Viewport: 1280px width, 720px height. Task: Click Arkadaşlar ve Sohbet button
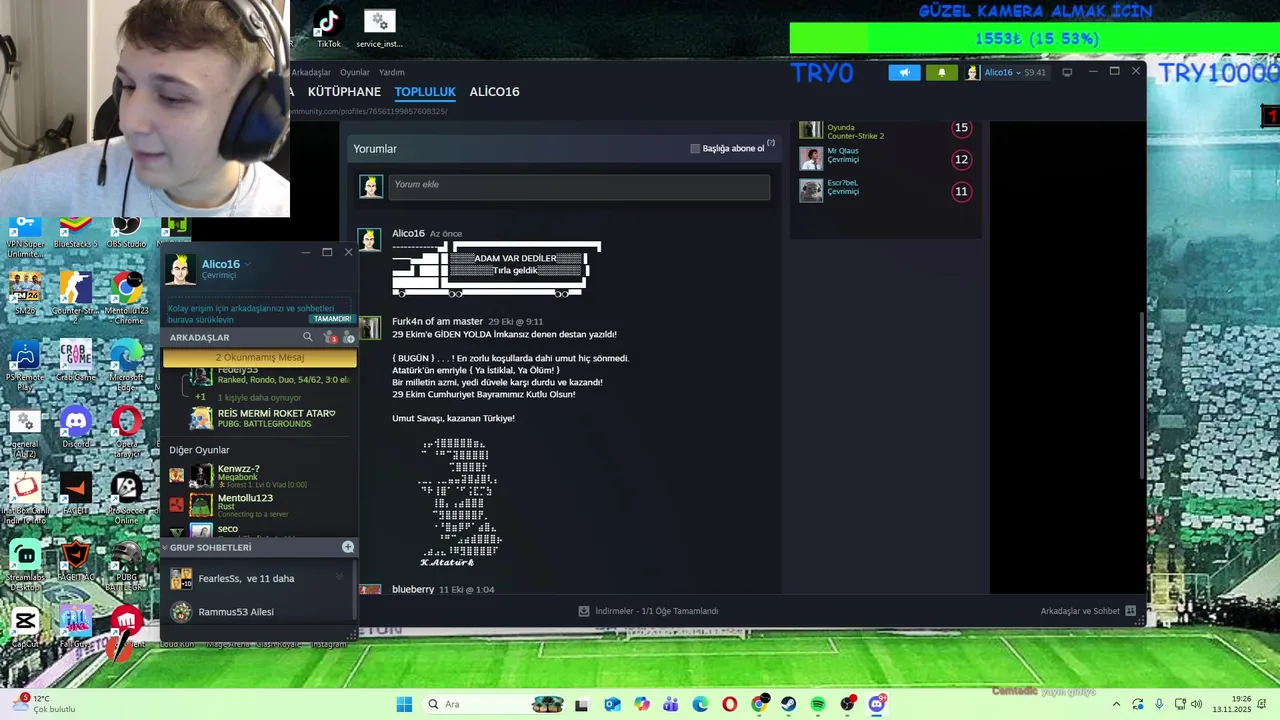click(1088, 611)
